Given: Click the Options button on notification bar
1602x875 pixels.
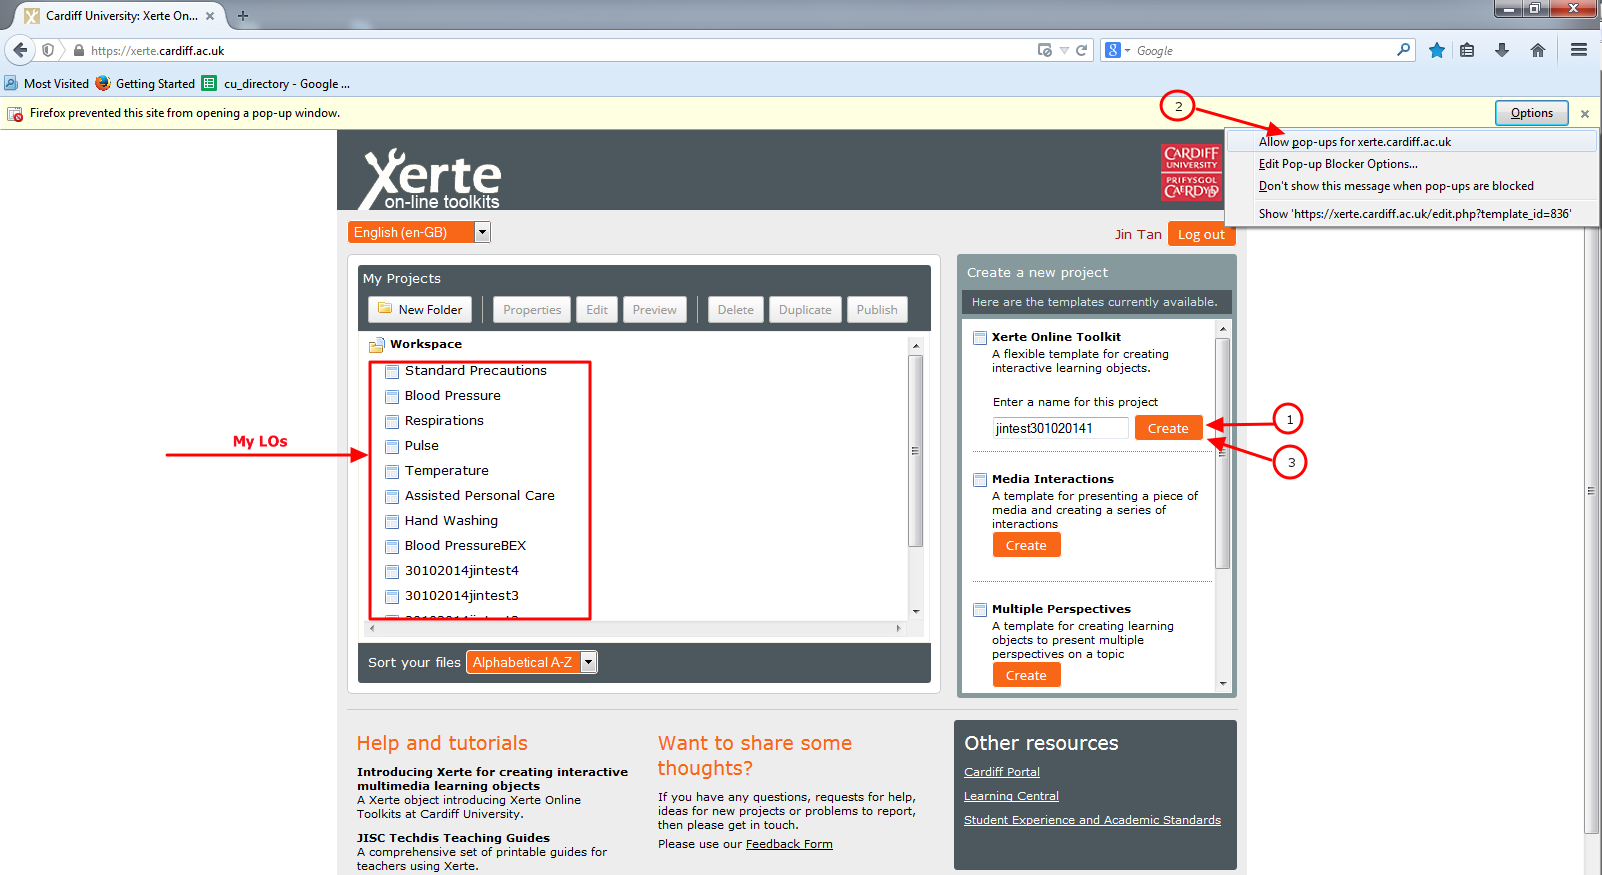Looking at the screenshot, I should pyautogui.click(x=1532, y=113).
